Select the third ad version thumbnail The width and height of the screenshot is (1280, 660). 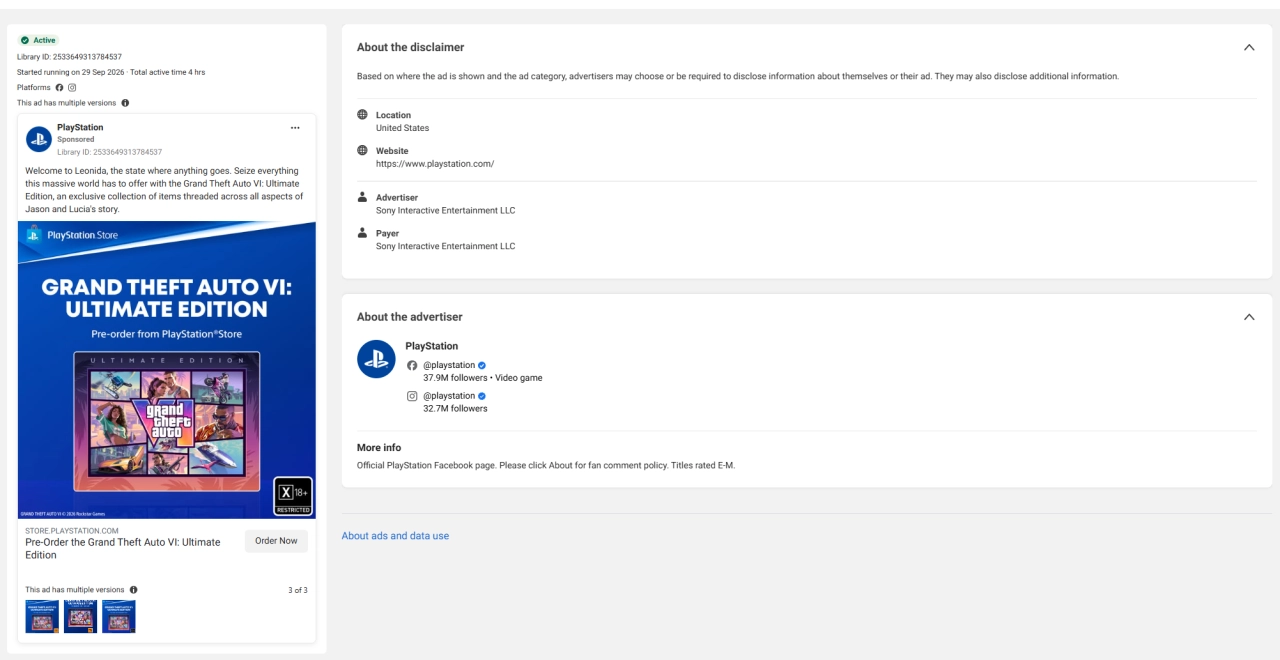click(118, 616)
